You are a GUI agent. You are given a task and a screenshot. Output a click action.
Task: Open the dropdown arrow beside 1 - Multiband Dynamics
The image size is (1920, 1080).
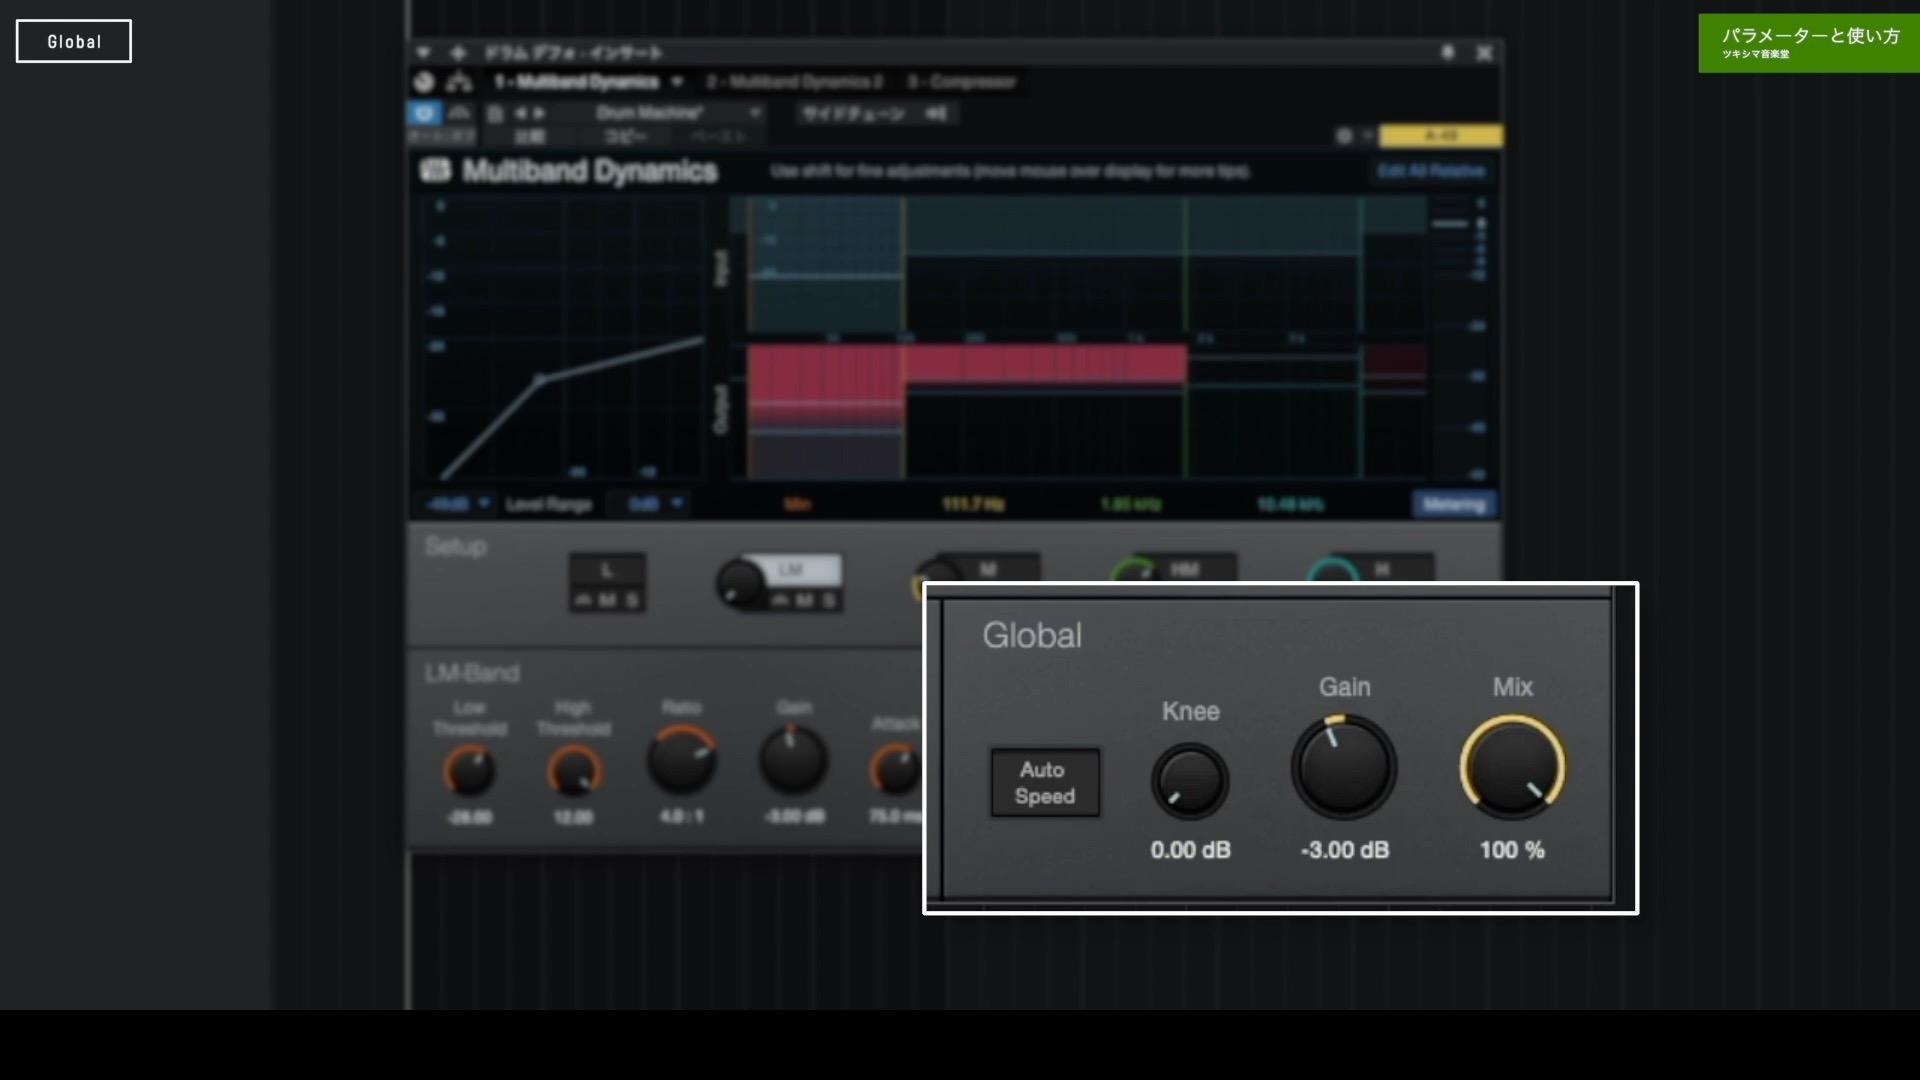pos(678,82)
